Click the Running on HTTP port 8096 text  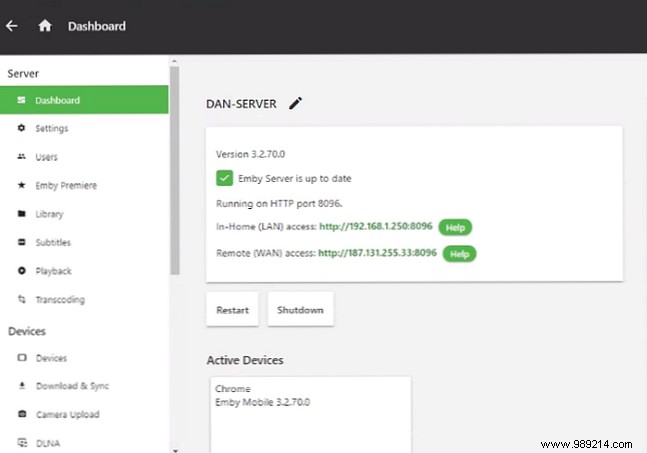click(x=279, y=203)
